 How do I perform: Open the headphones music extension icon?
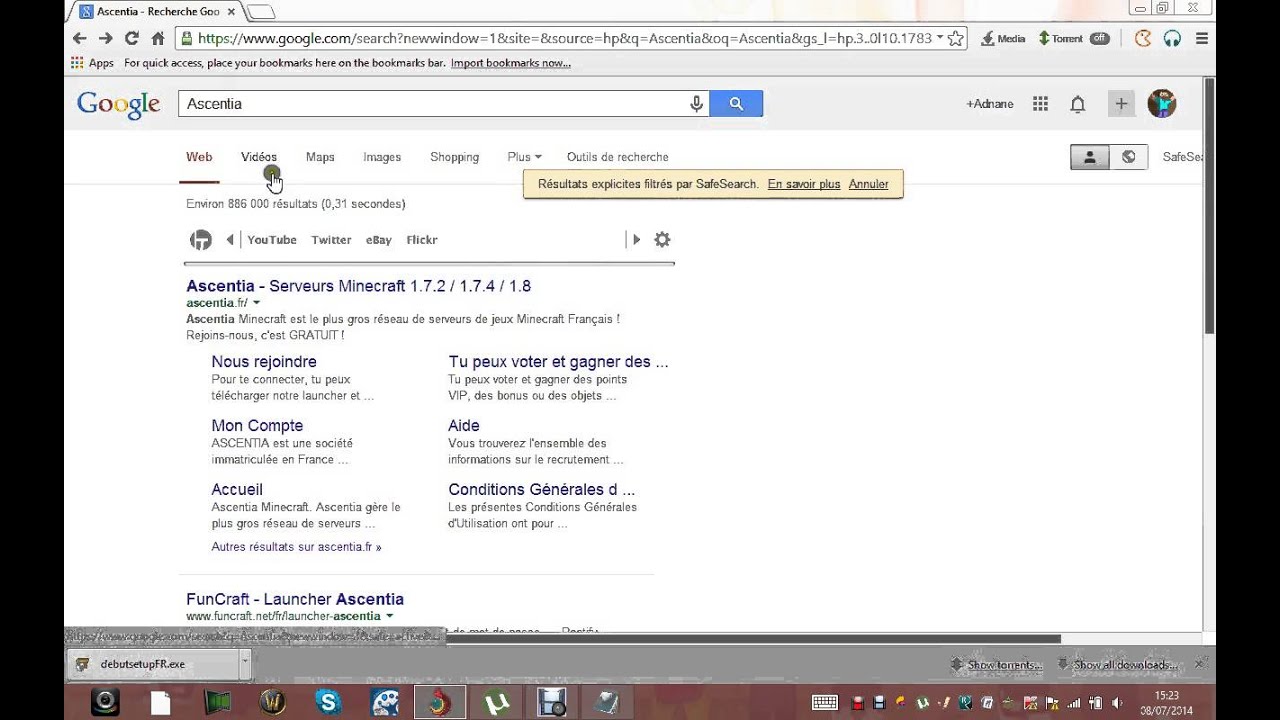1172,38
